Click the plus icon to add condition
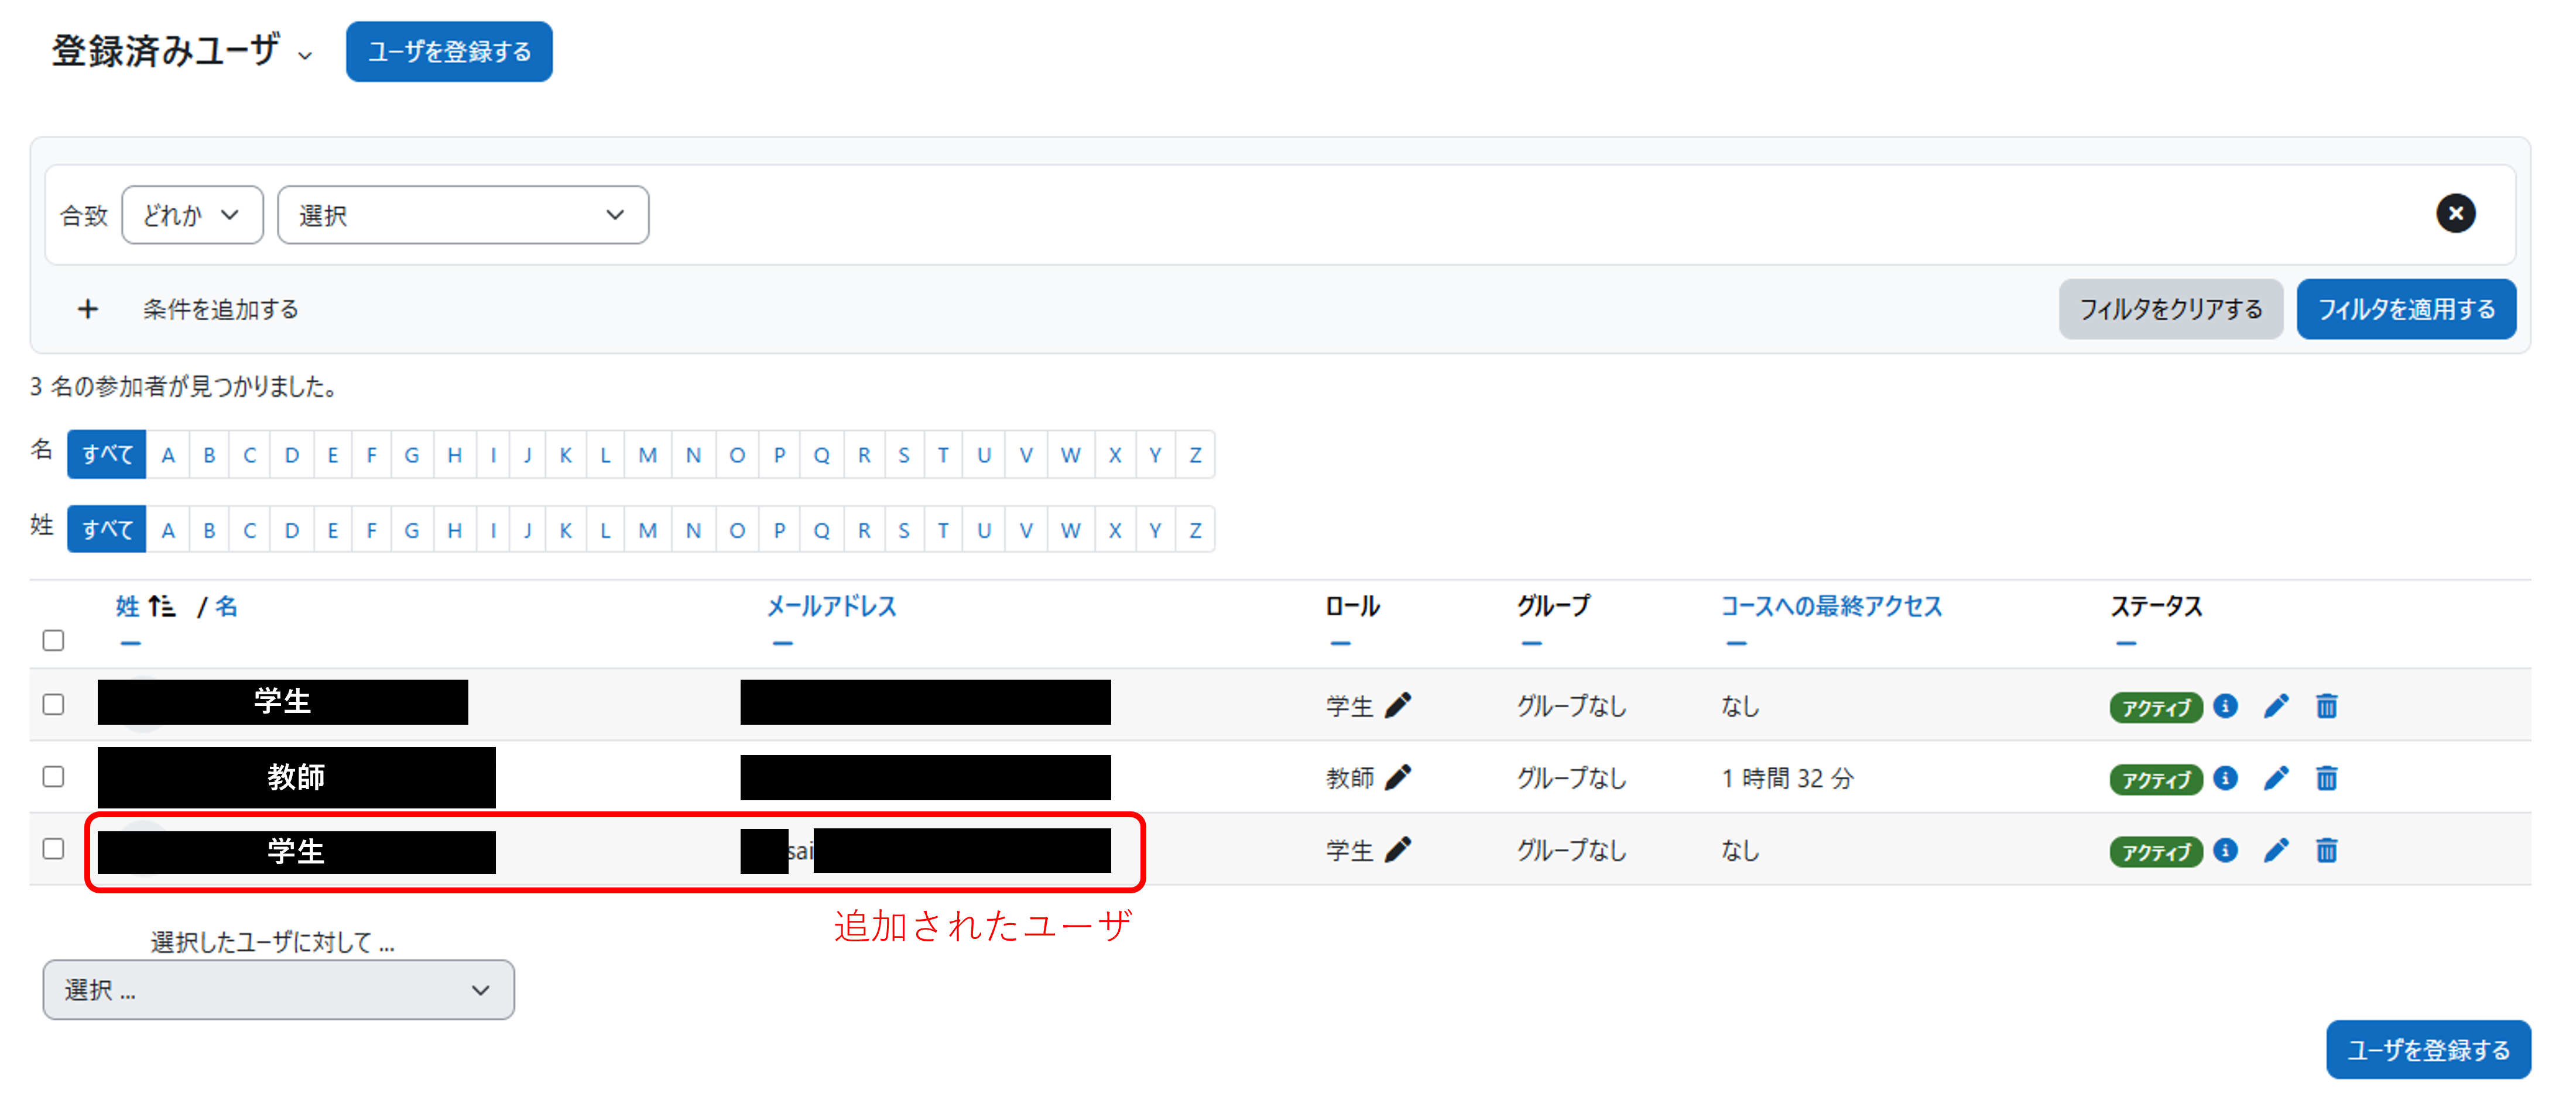 [x=88, y=309]
